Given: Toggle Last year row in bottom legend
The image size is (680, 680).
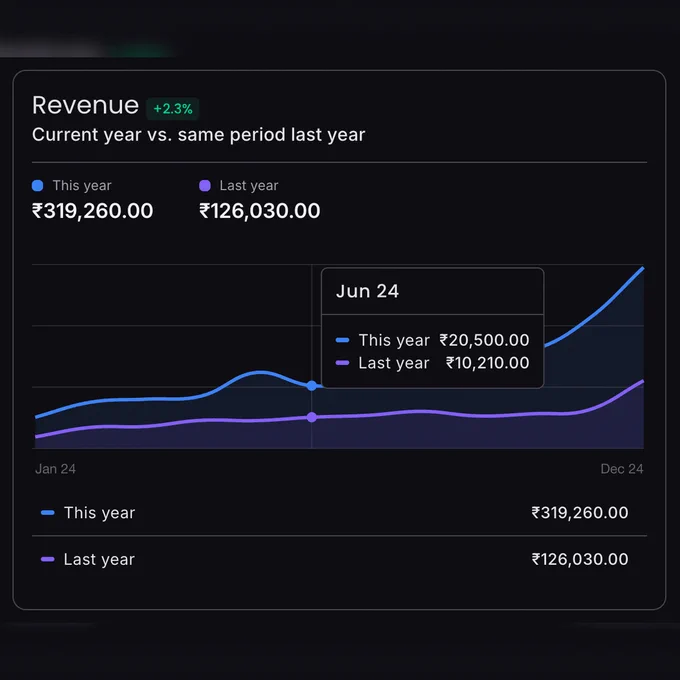Looking at the screenshot, I should [340, 559].
